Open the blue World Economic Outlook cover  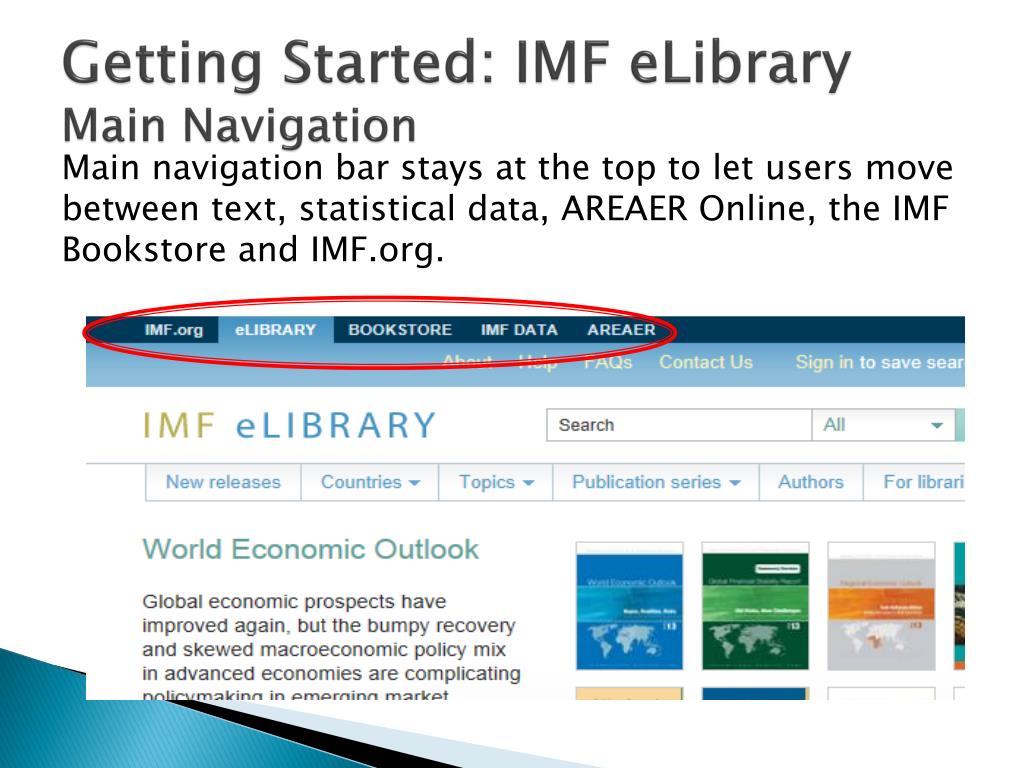630,606
